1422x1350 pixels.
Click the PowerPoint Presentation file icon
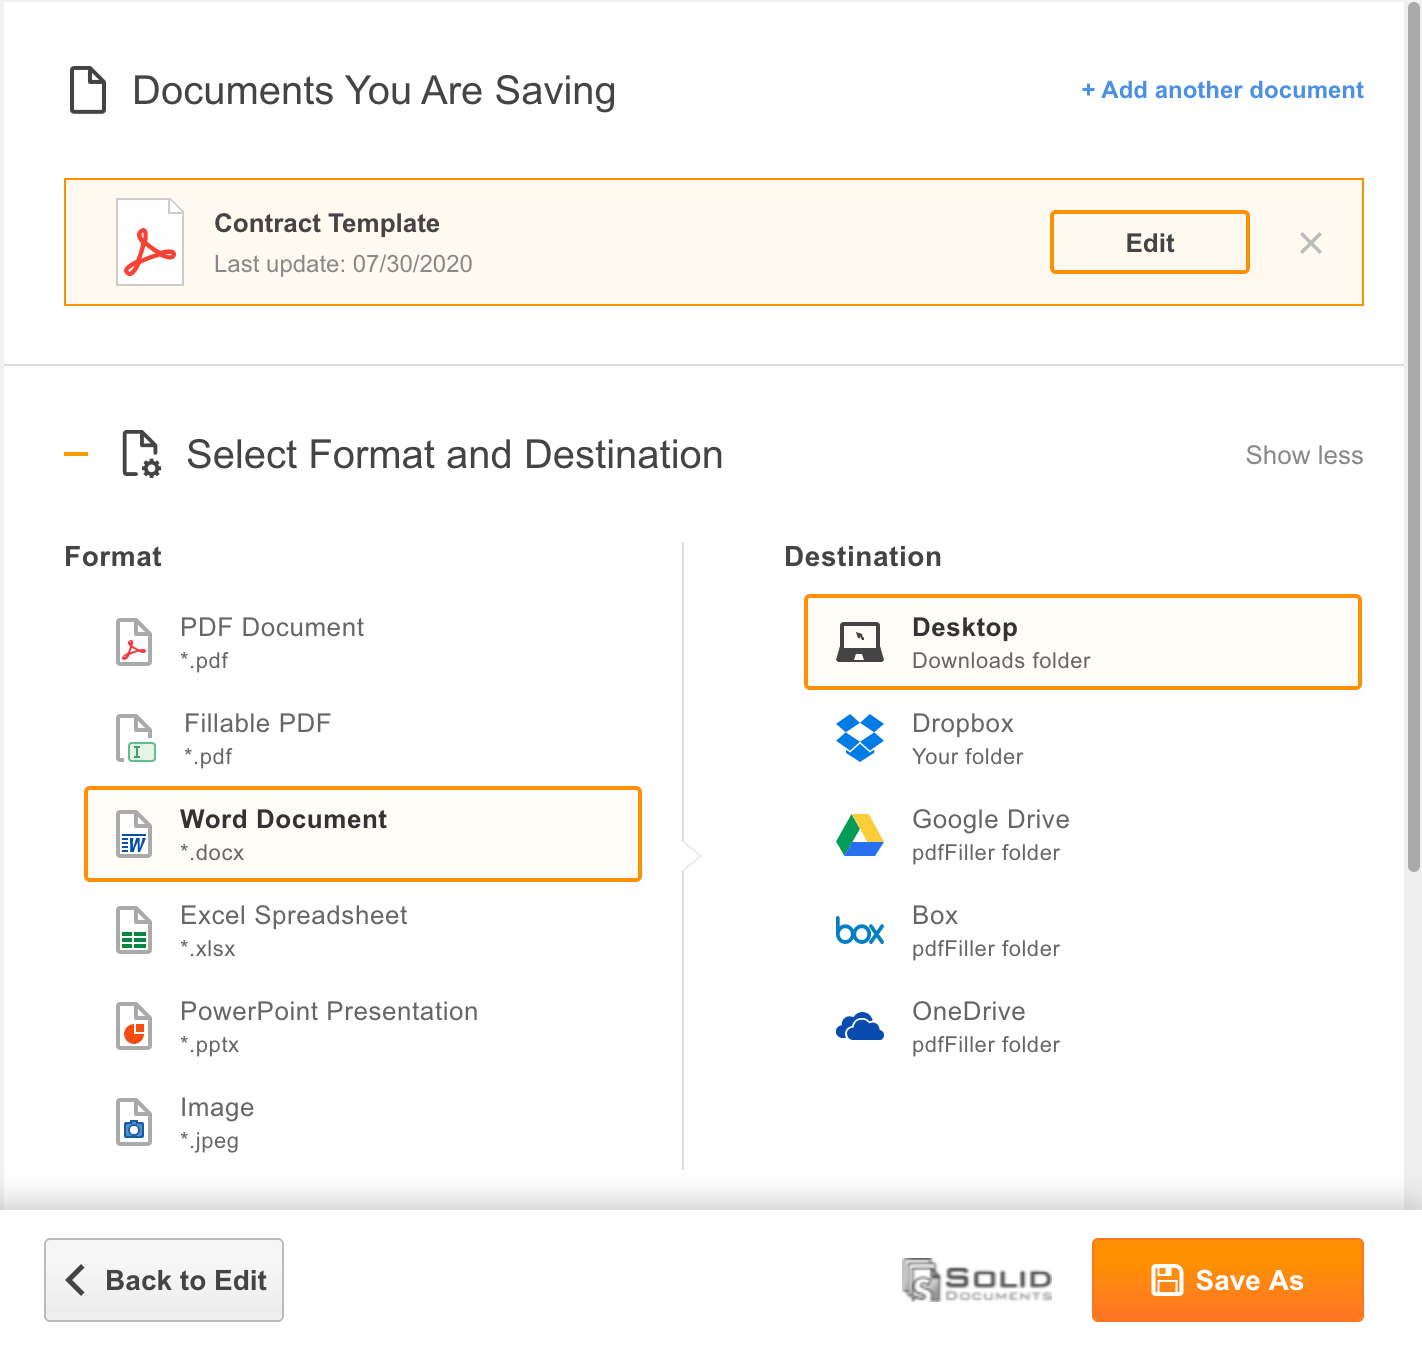click(134, 1026)
